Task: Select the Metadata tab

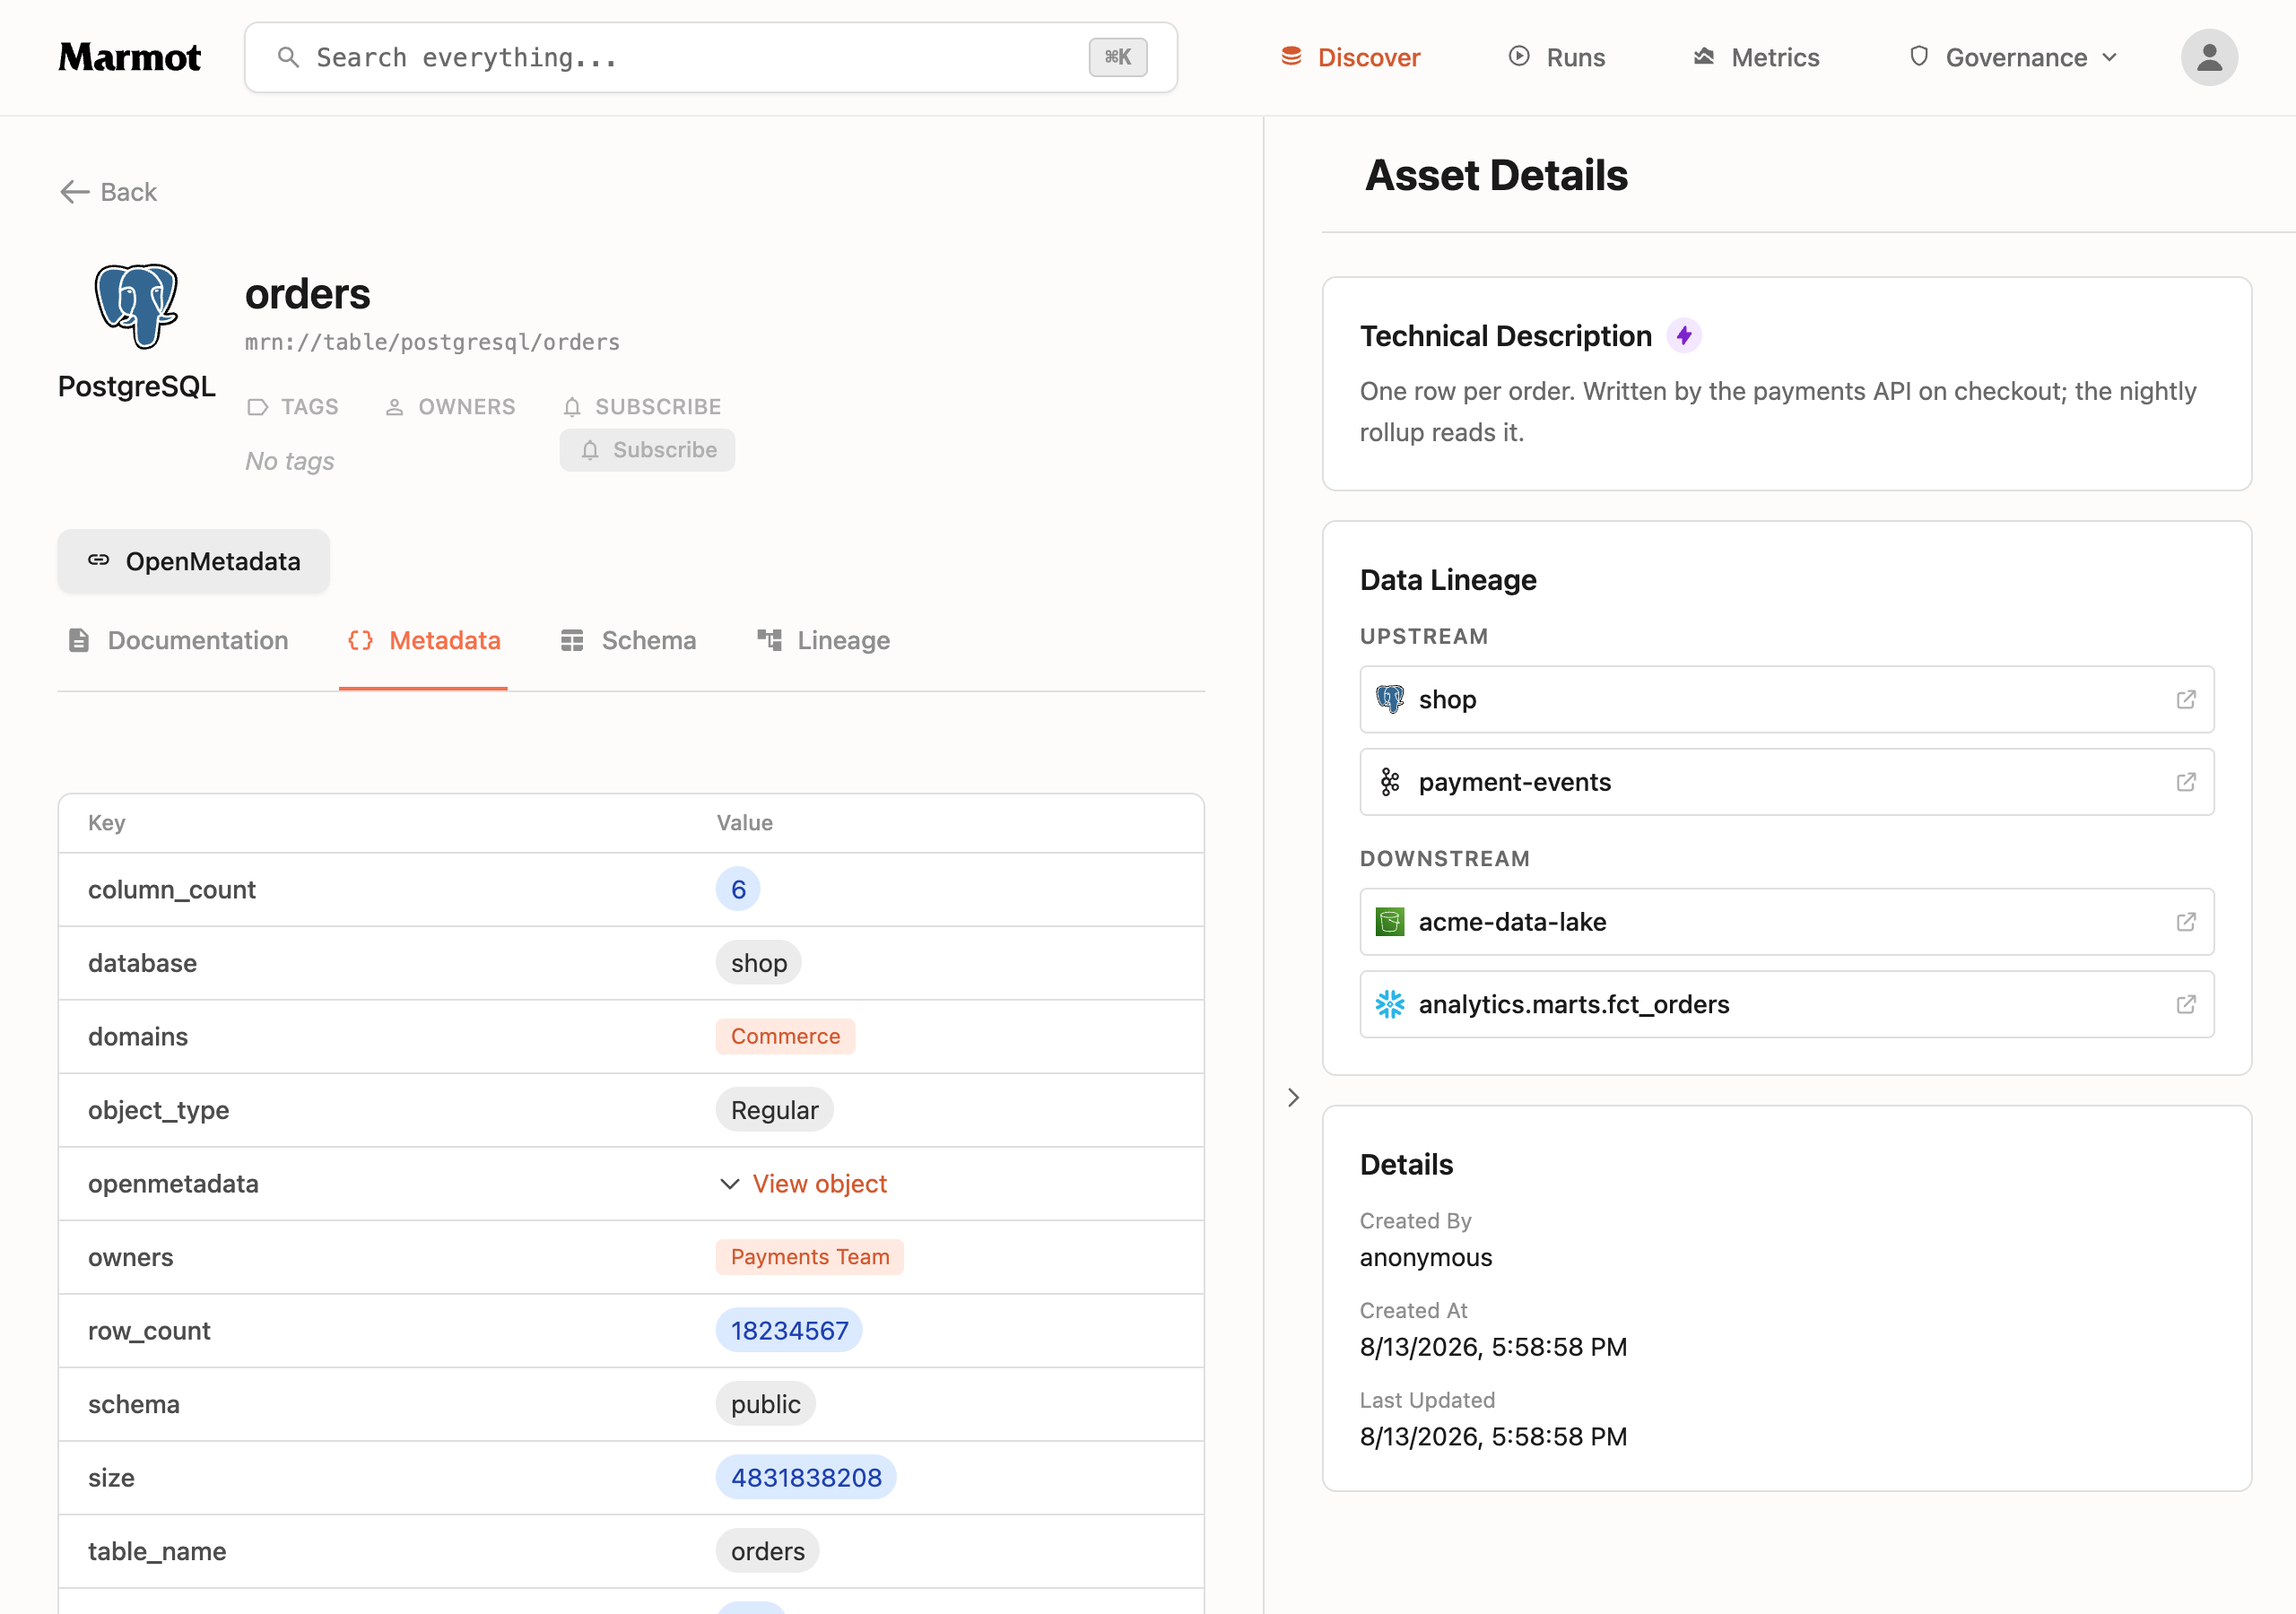Action: (x=424, y=641)
